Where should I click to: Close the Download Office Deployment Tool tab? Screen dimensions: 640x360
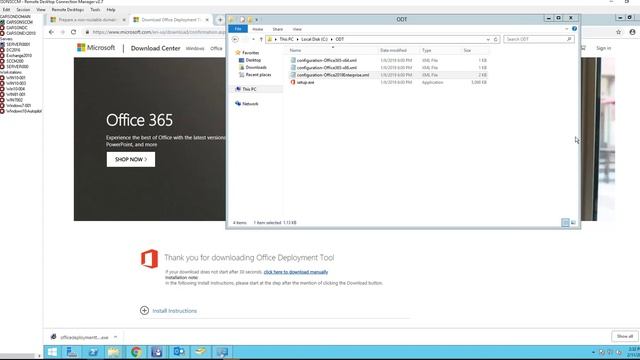[207, 20]
